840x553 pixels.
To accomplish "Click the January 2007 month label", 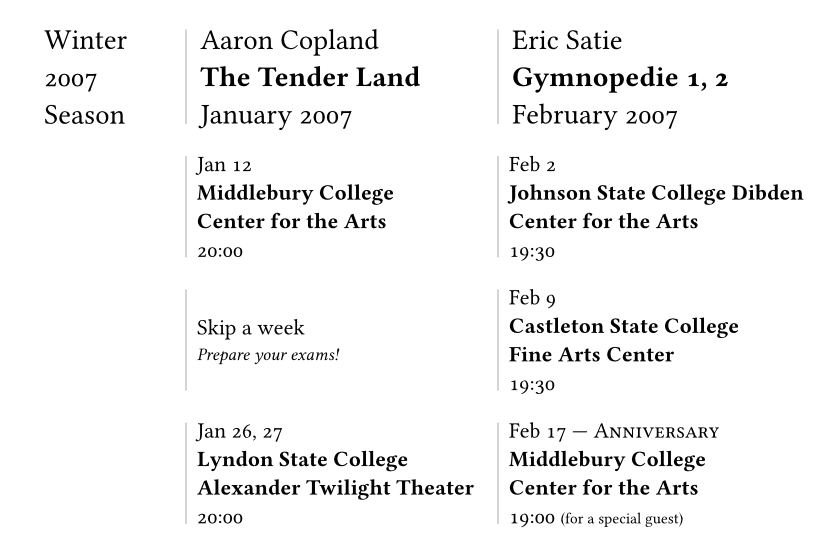I will click(x=276, y=116).
